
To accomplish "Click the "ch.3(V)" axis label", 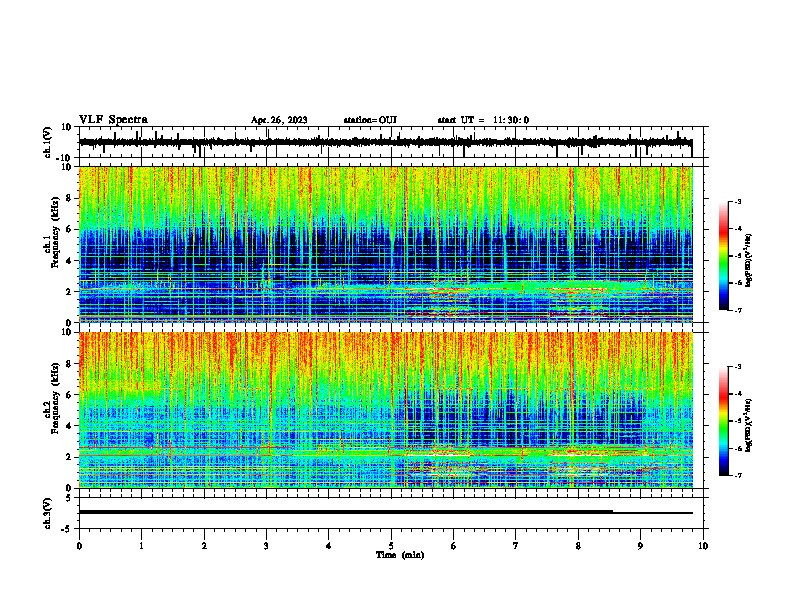I will click(47, 513).
